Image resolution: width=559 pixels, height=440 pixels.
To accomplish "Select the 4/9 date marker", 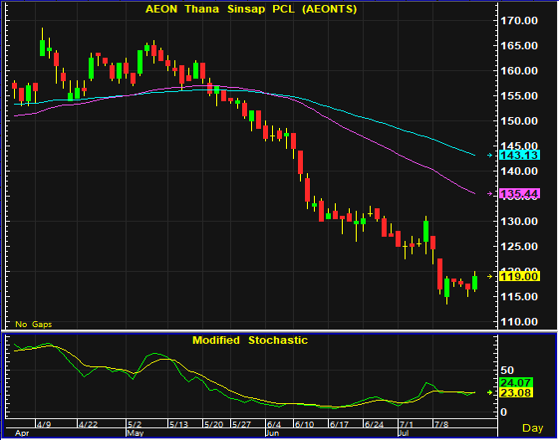I will (x=44, y=424).
